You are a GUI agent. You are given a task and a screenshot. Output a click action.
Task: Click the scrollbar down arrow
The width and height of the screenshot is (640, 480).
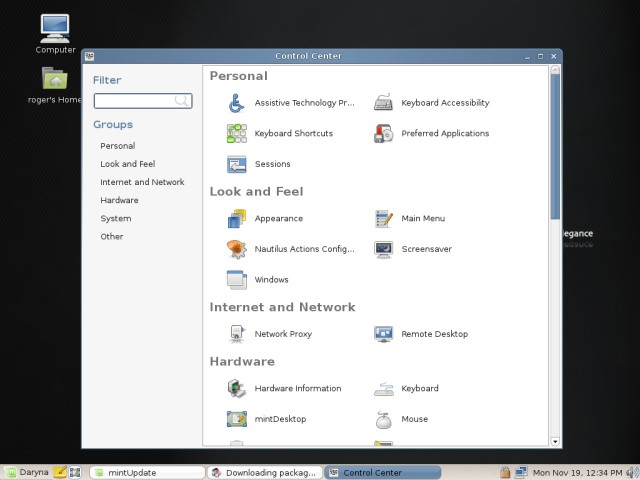coord(555,441)
